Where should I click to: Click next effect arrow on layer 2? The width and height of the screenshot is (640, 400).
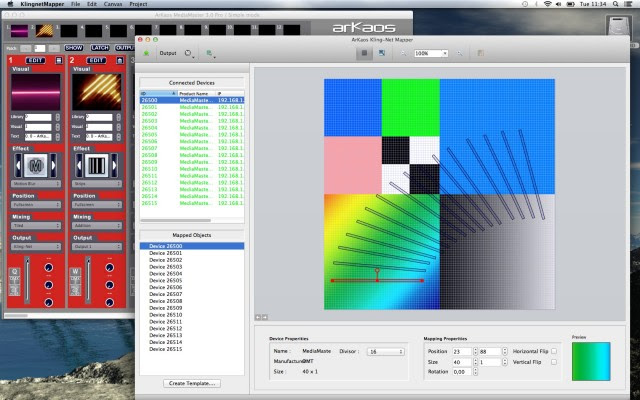coord(114,166)
